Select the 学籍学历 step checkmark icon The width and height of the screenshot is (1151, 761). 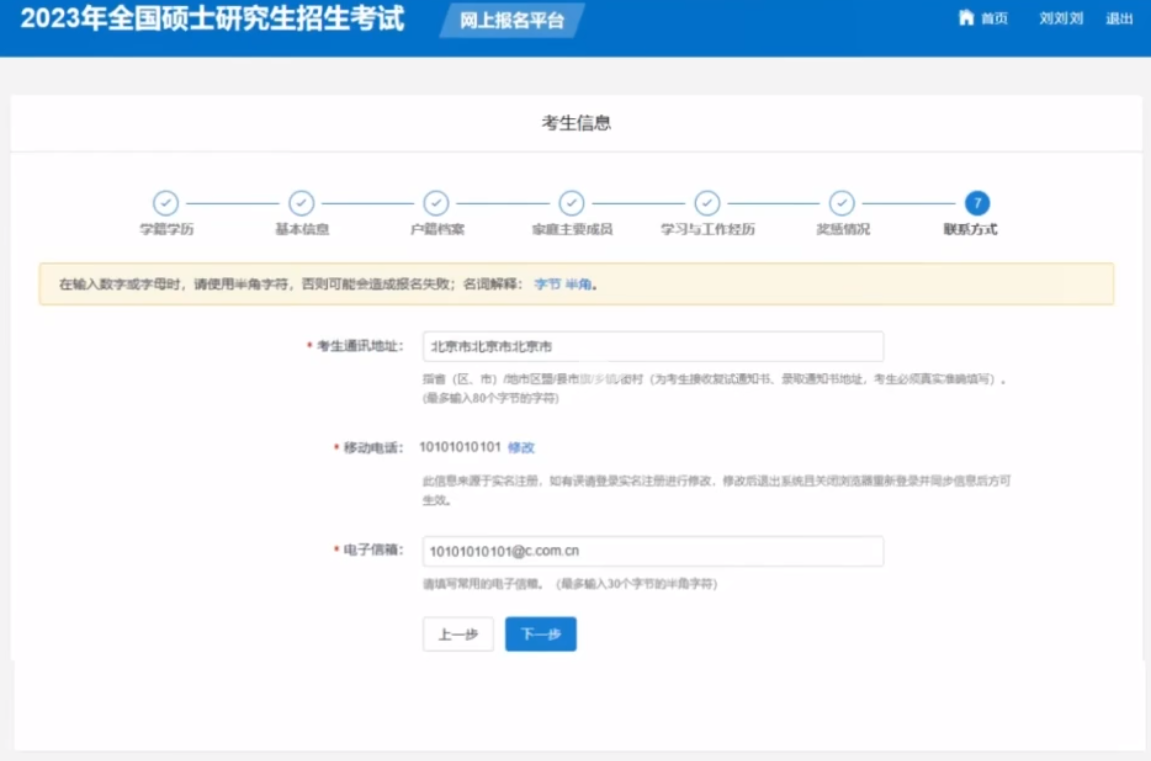165,202
